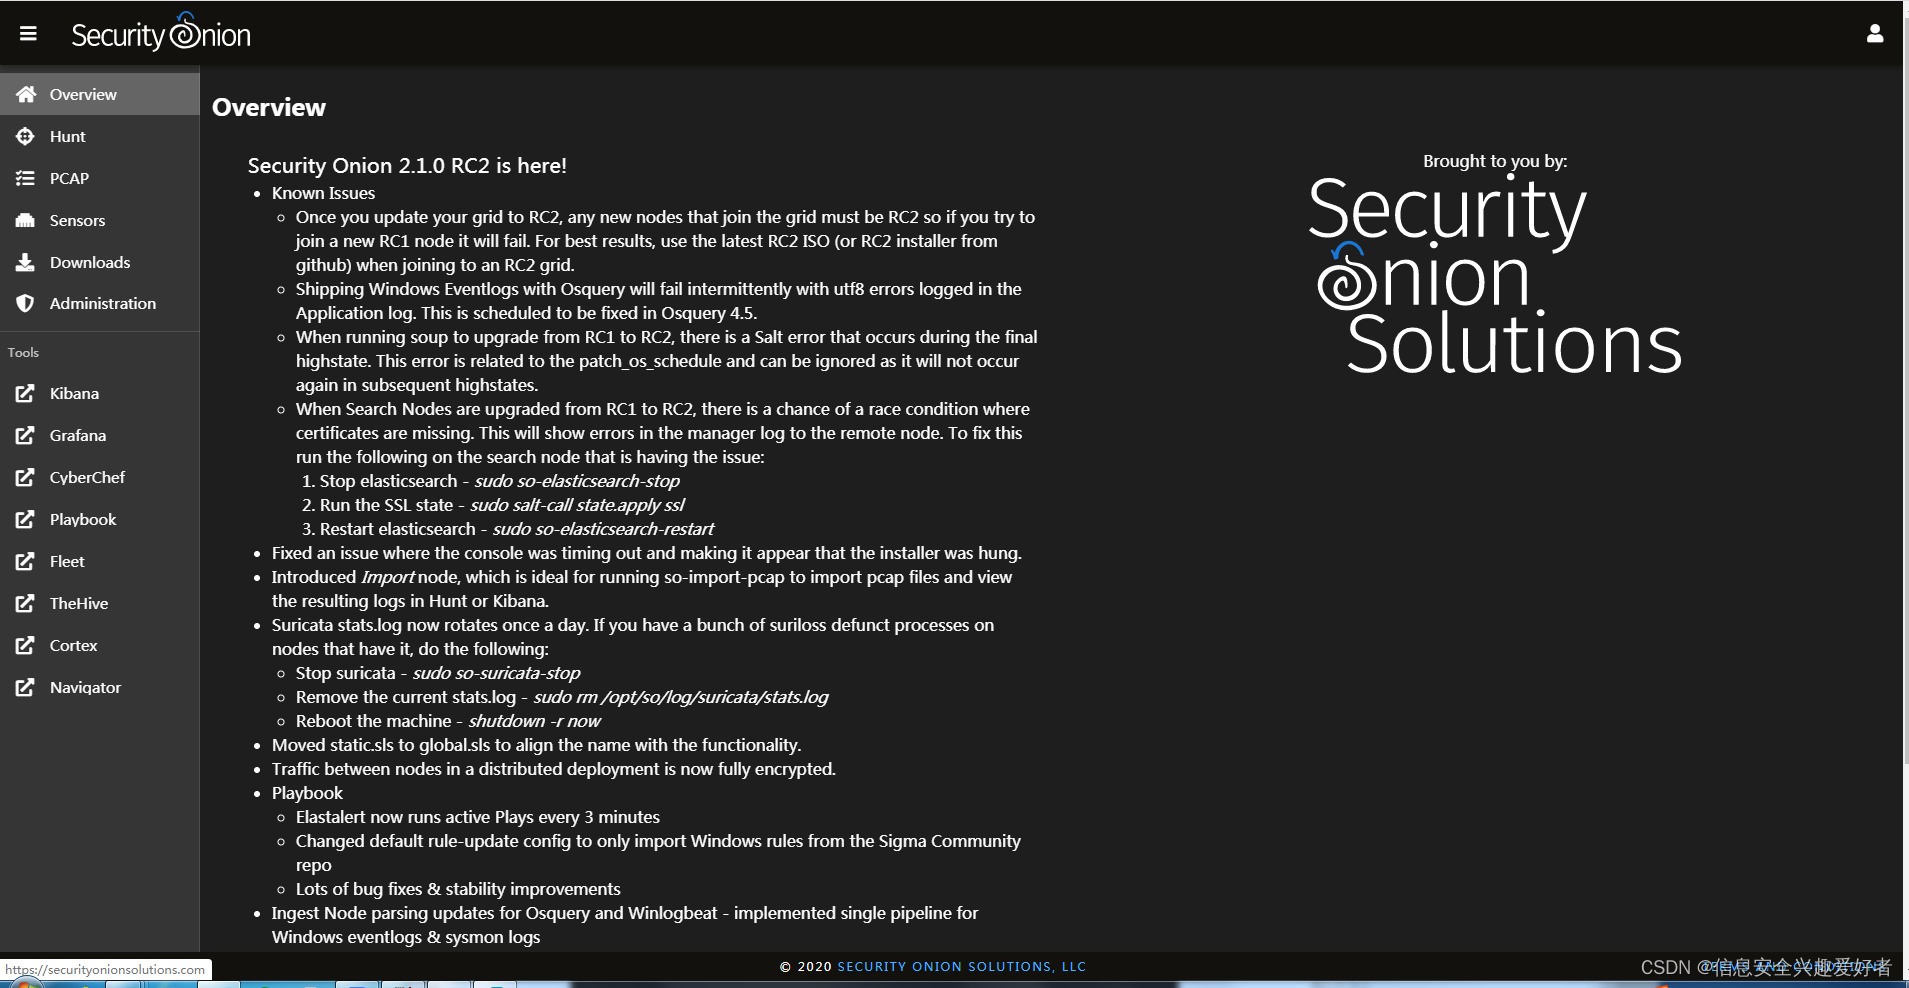Click the large Security Onion Solutions logo

(x=1495, y=275)
